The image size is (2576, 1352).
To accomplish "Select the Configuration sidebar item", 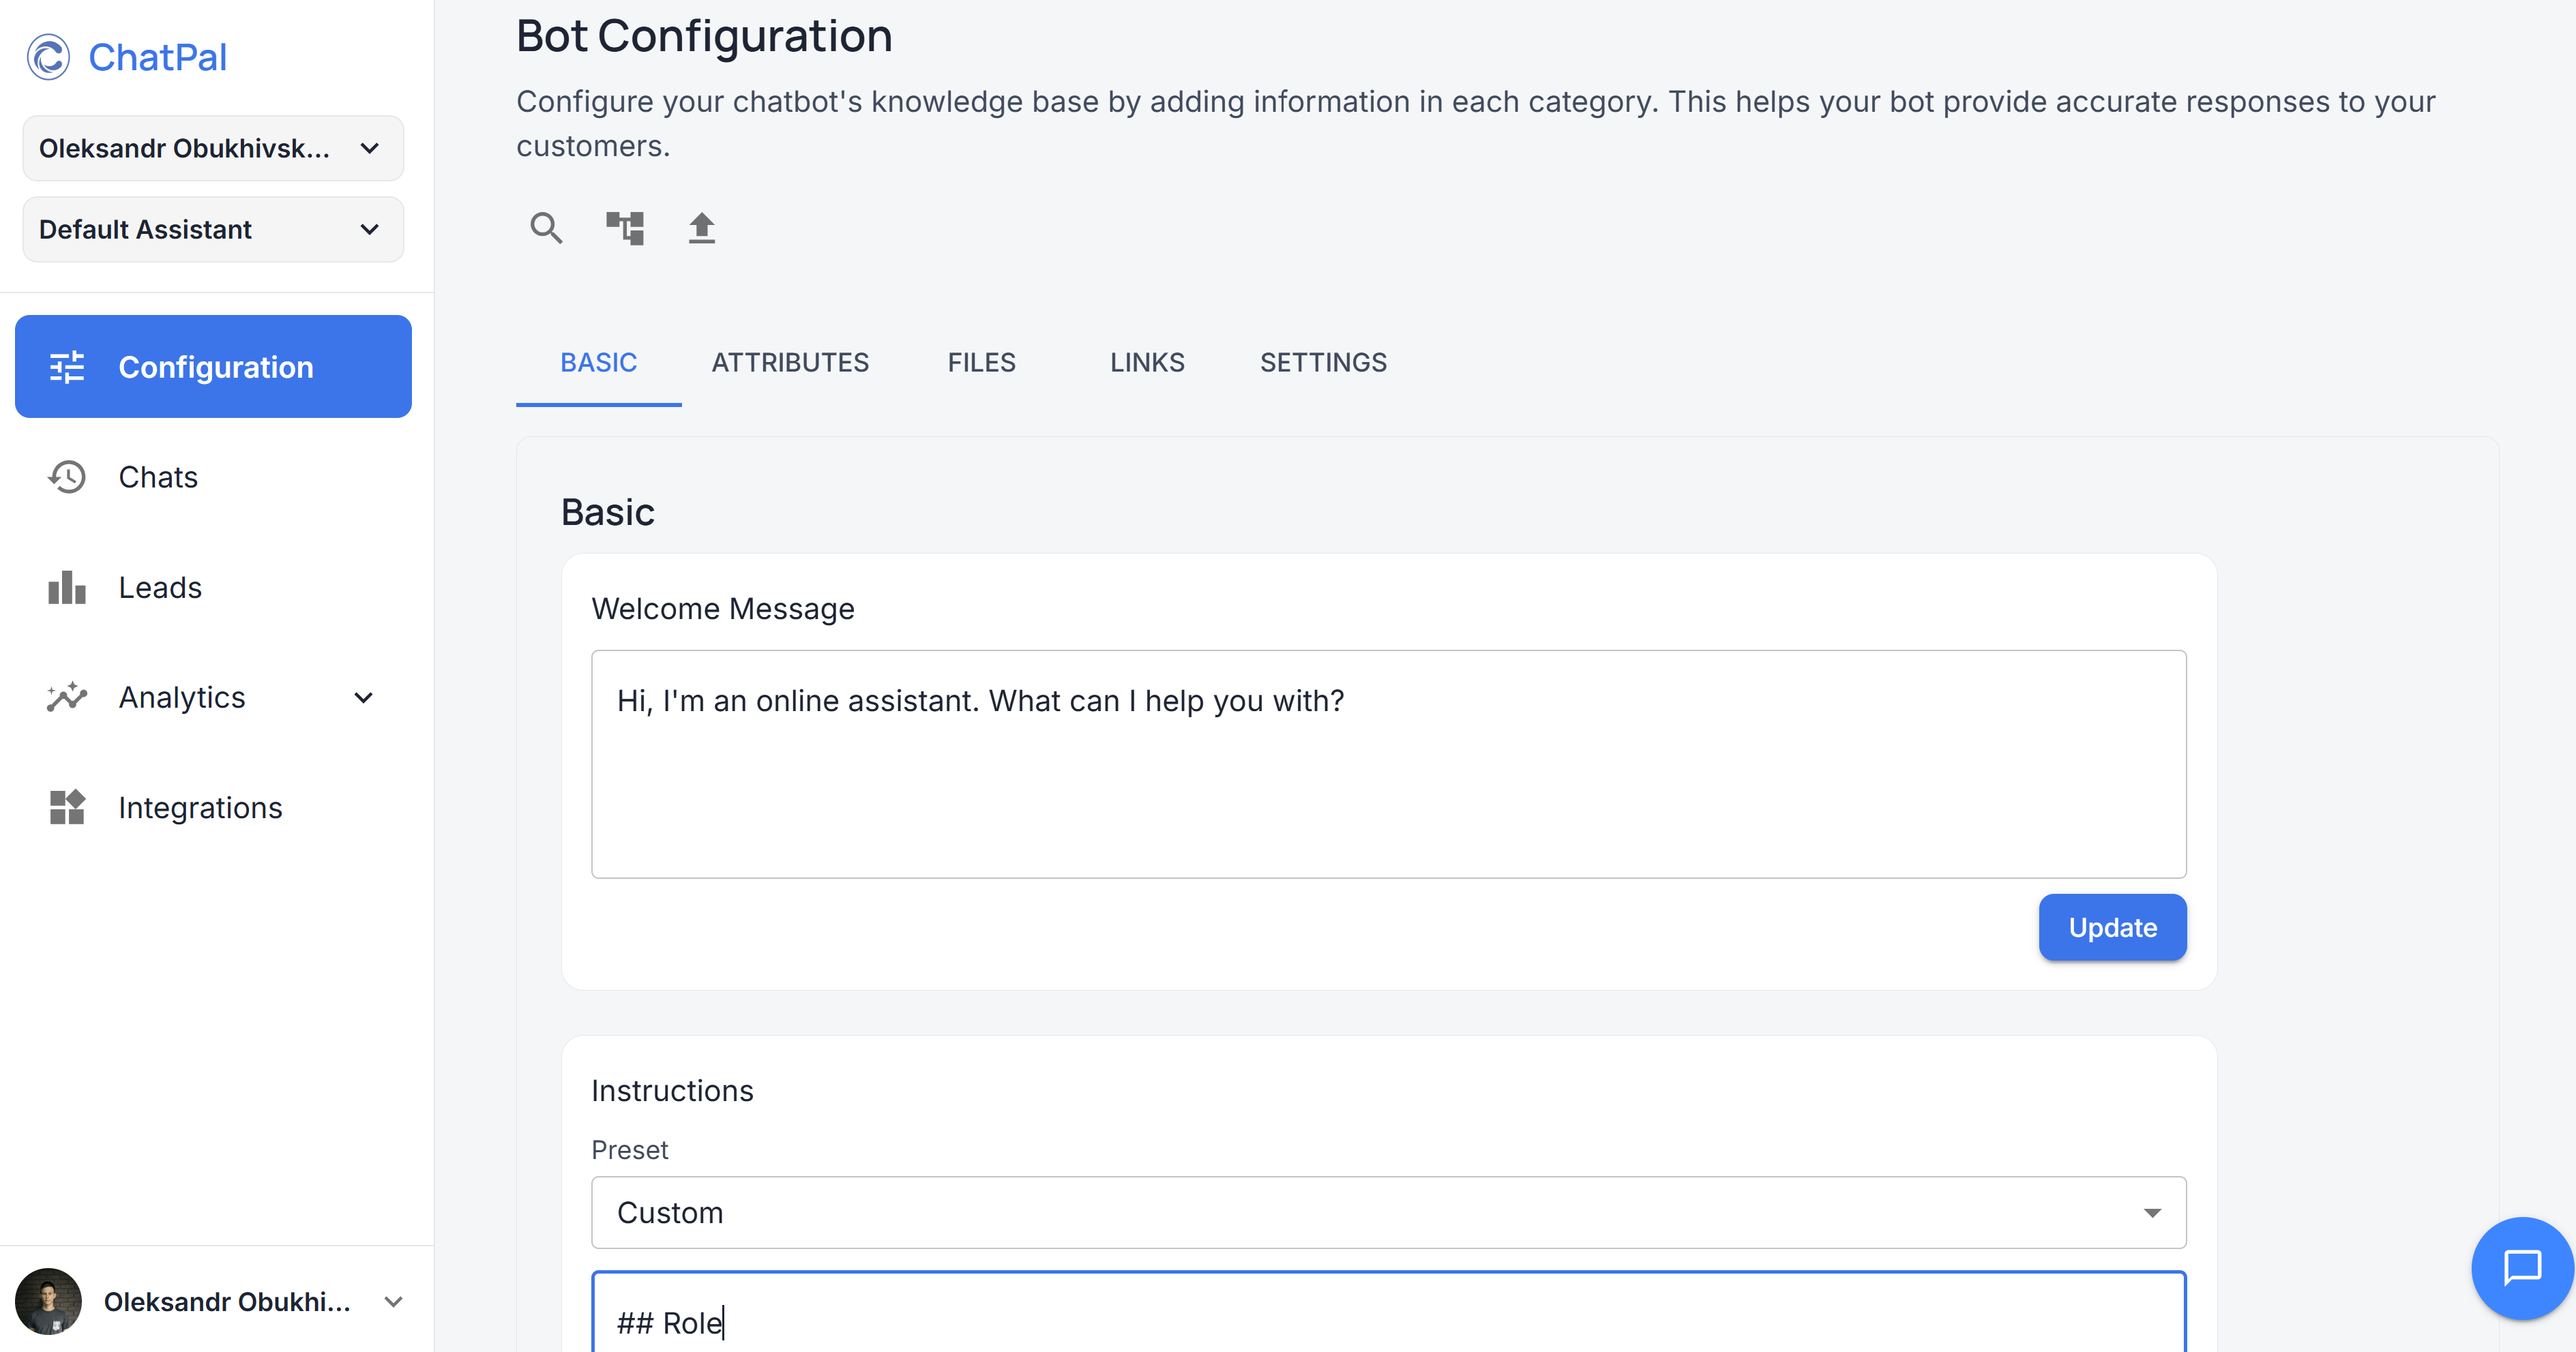I will coord(213,367).
